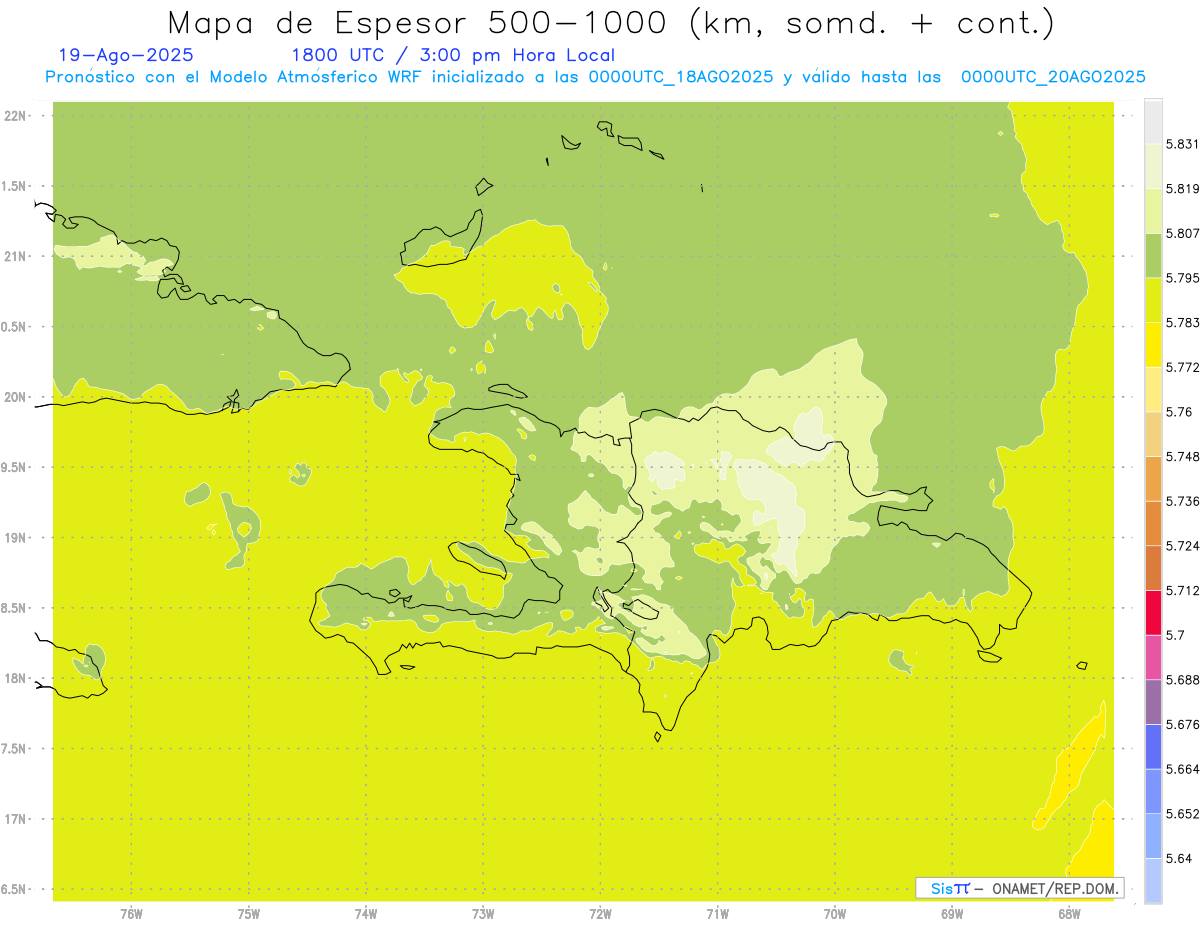Image resolution: width=1200 pixels, height=927 pixels.
Task: Click the longitude label "69W"
Action: pos(952,914)
